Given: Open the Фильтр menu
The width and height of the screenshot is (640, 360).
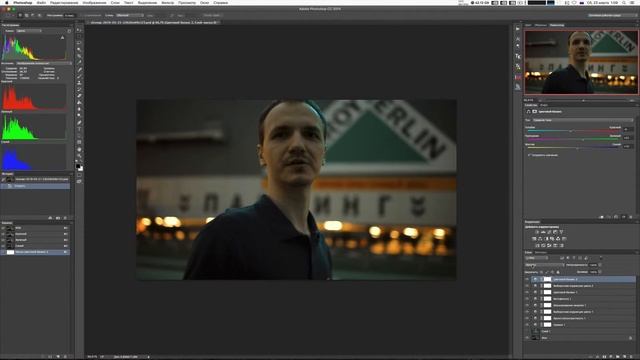Looking at the screenshot, I should point(168,2).
